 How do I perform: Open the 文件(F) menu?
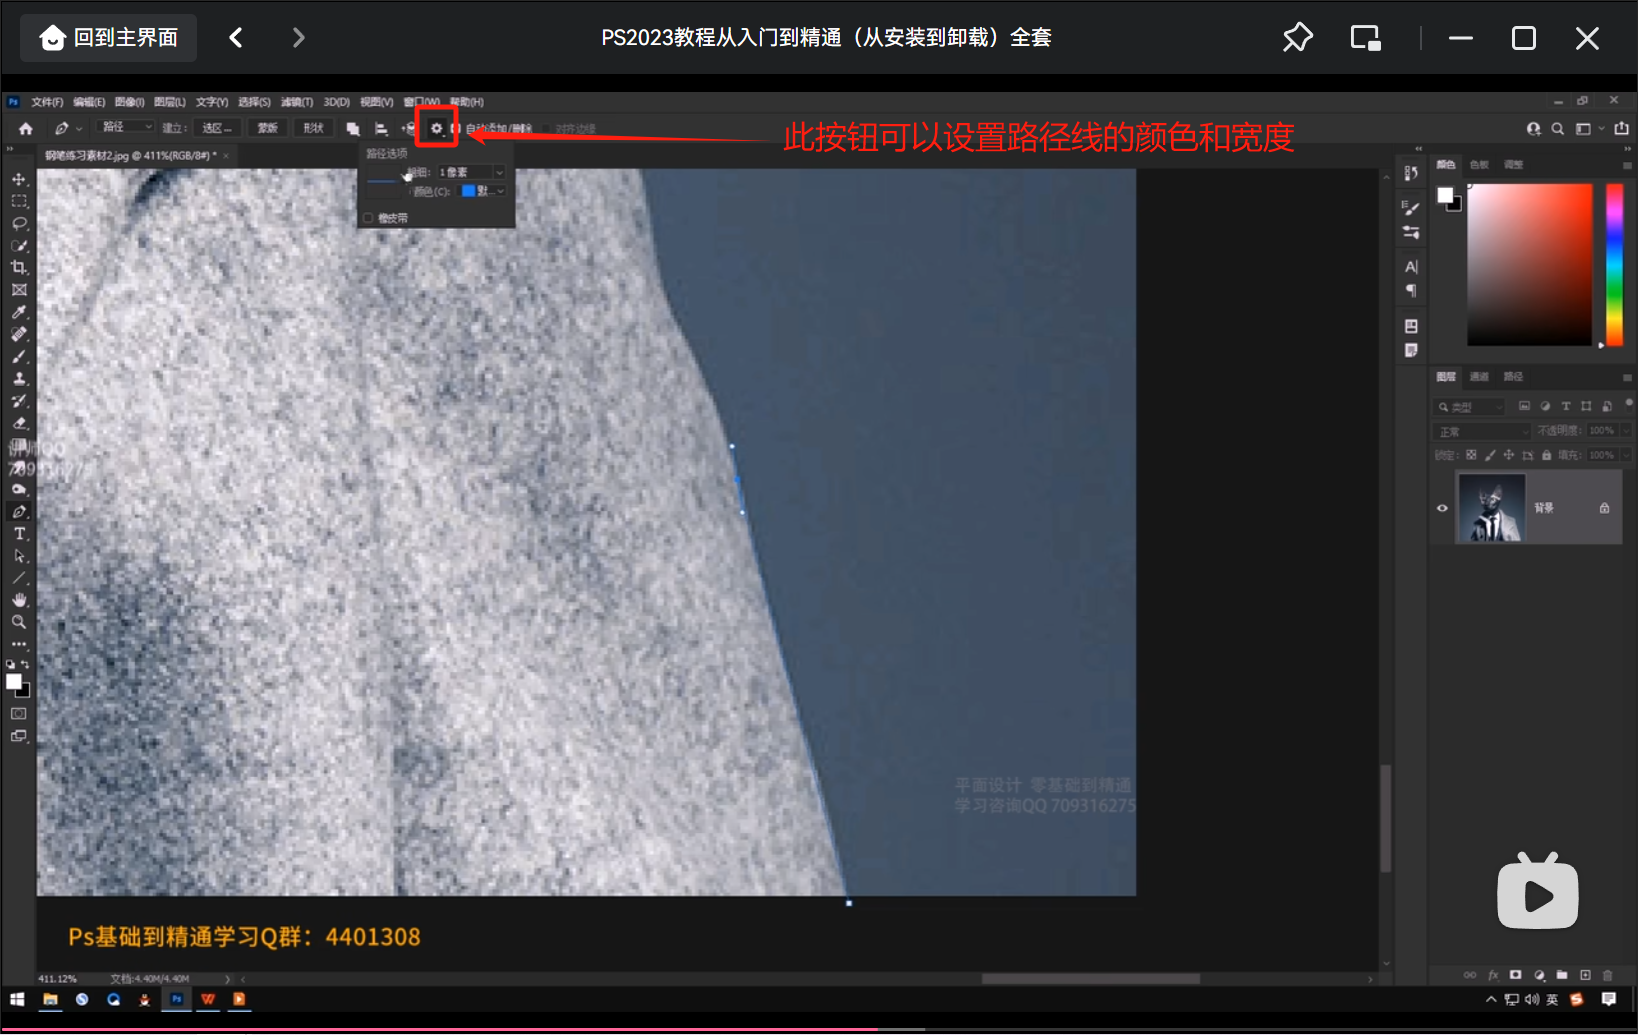[47, 102]
